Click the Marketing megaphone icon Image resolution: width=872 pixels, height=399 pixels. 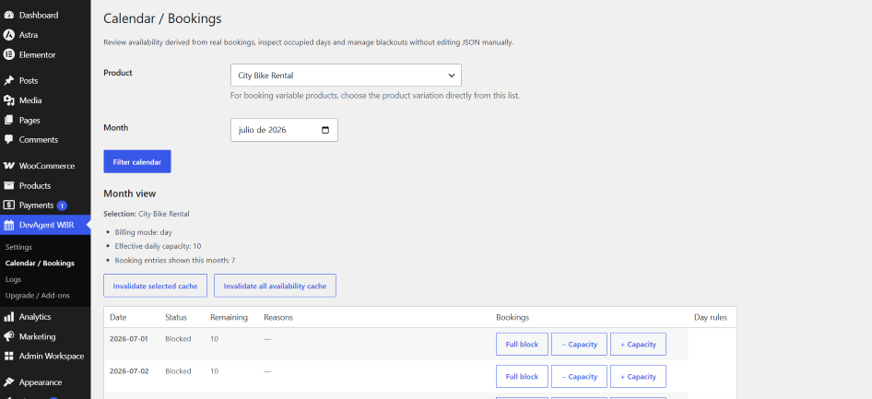8,337
